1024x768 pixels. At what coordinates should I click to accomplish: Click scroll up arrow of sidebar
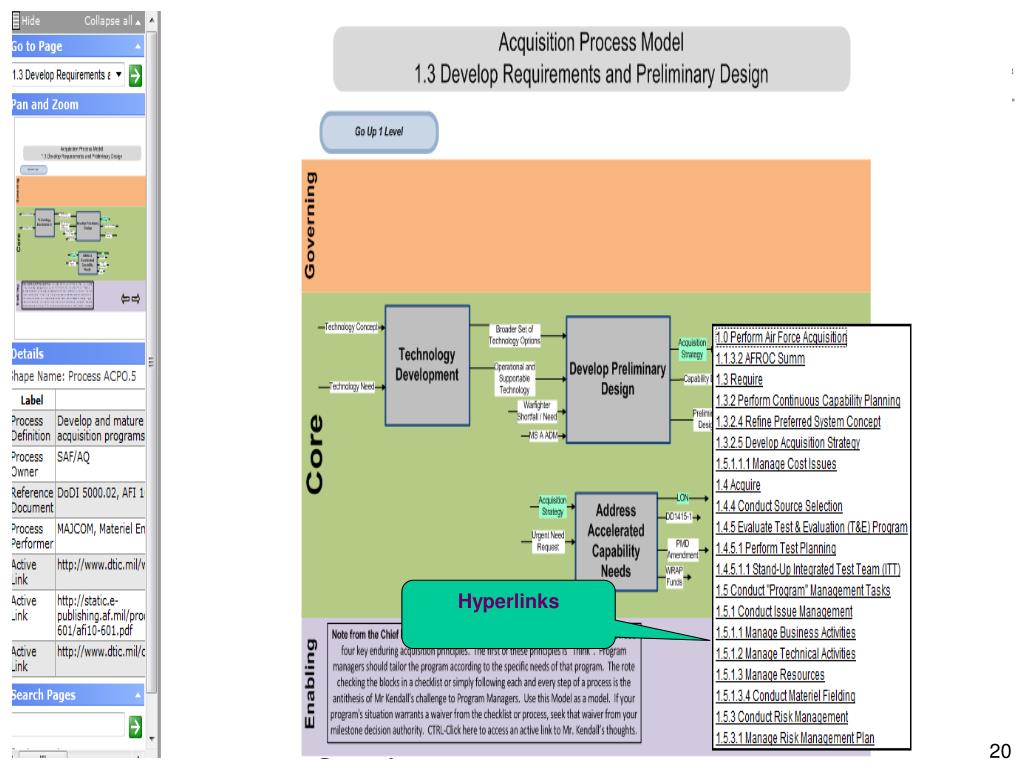tap(152, 20)
